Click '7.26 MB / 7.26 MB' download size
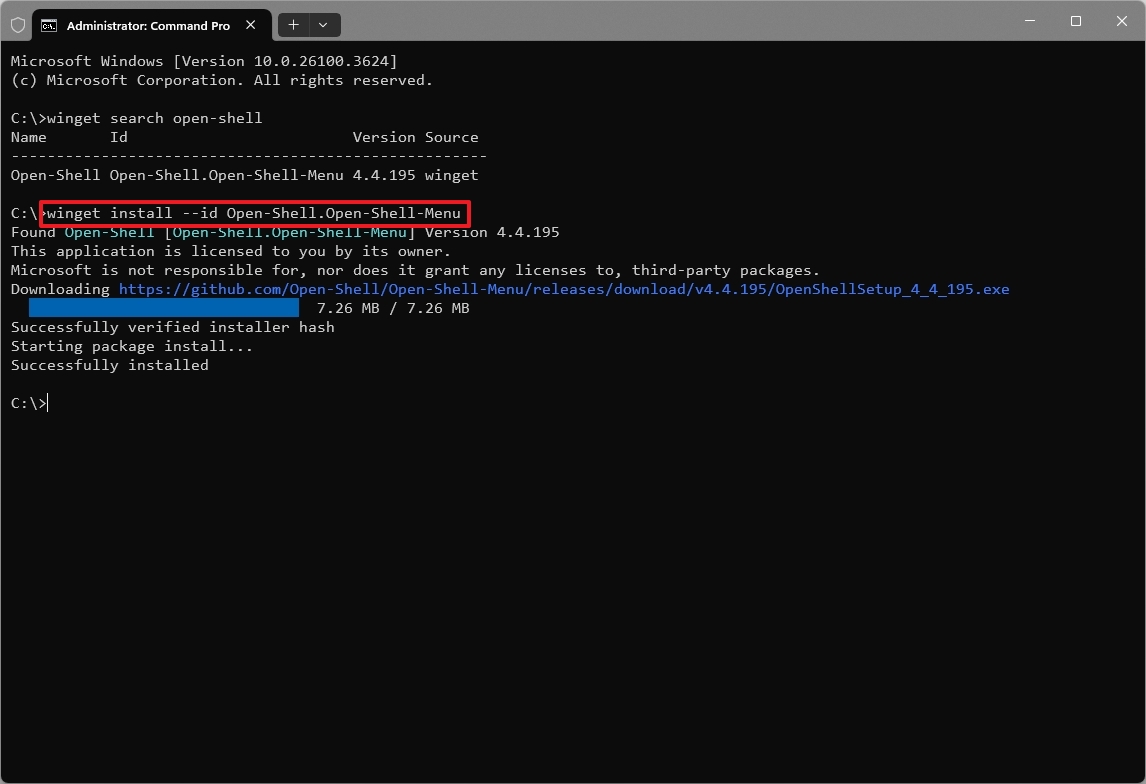The height and width of the screenshot is (784, 1146). 393,308
